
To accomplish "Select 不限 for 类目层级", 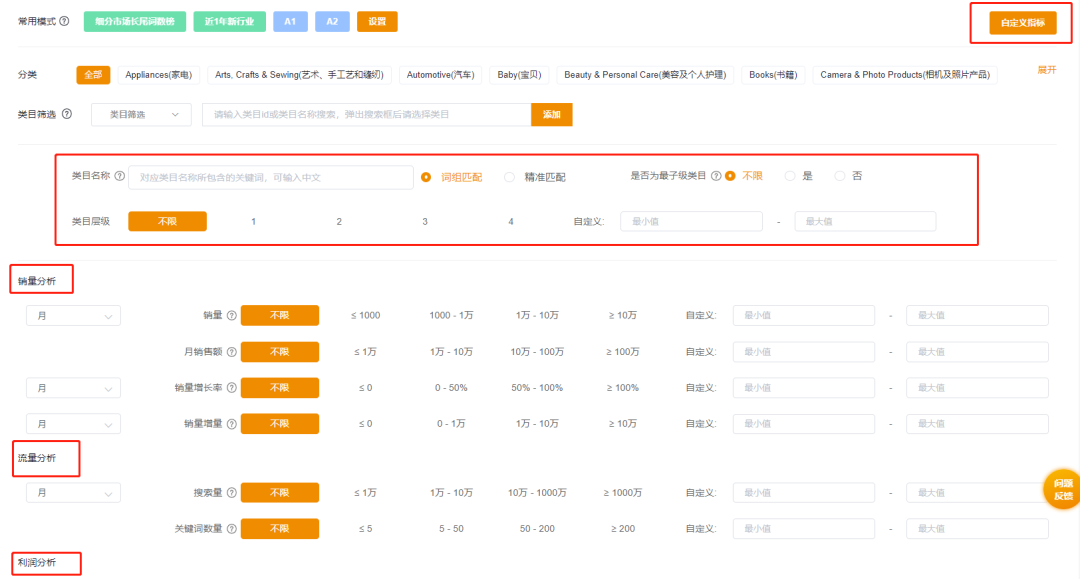I will point(167,221).
